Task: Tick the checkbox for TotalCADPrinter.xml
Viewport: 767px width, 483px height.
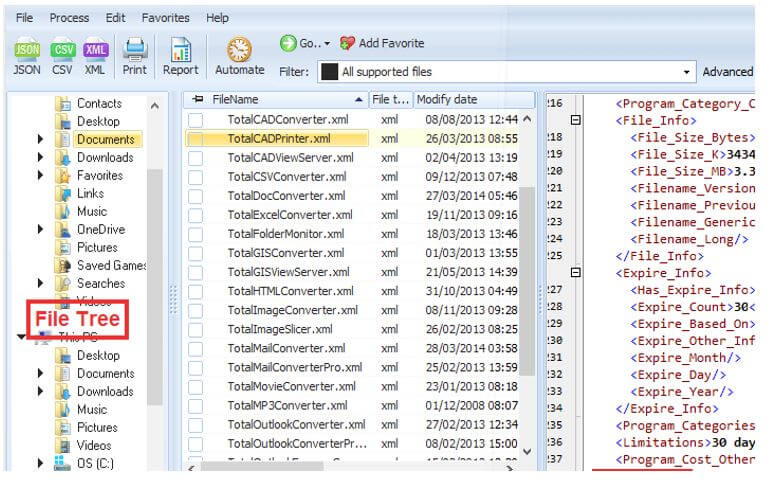Action: coord(196,139)
